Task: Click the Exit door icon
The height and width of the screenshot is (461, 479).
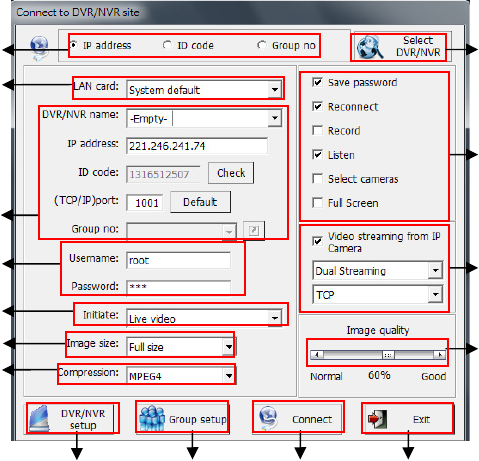Action: pos(377,419)
